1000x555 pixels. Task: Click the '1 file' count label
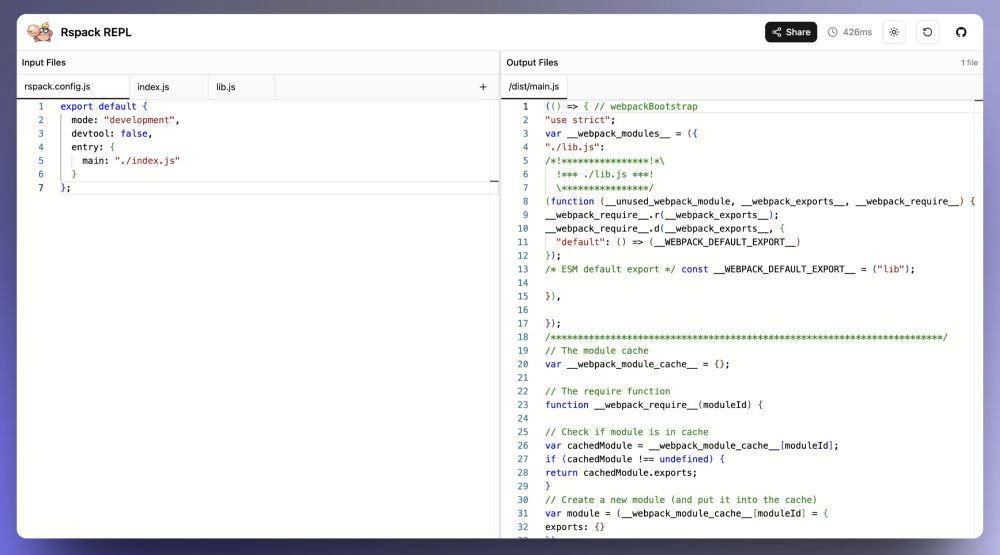(969, 63)
